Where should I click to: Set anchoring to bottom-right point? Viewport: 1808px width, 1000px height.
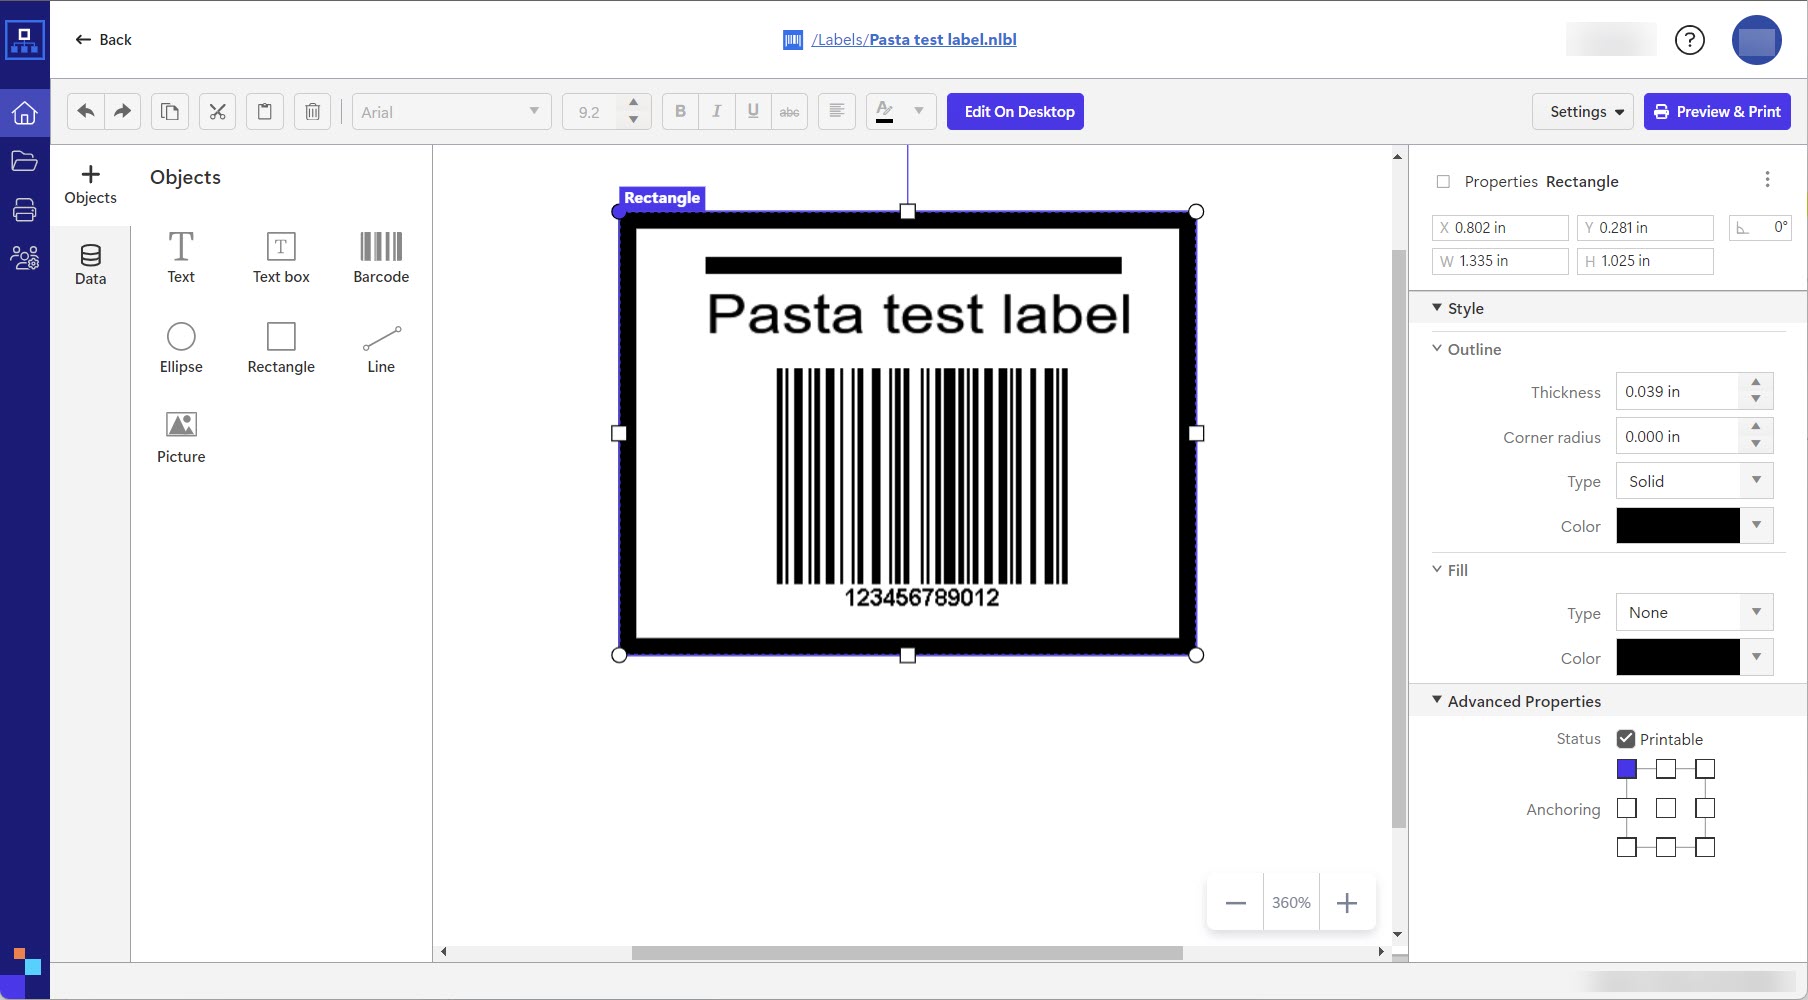coord(1705,847)
